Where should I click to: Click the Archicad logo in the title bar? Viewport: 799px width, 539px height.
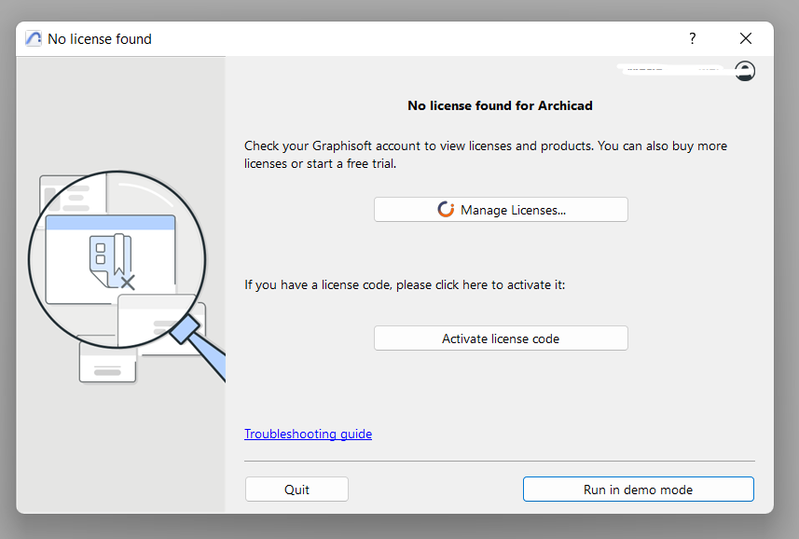[34, 39]
